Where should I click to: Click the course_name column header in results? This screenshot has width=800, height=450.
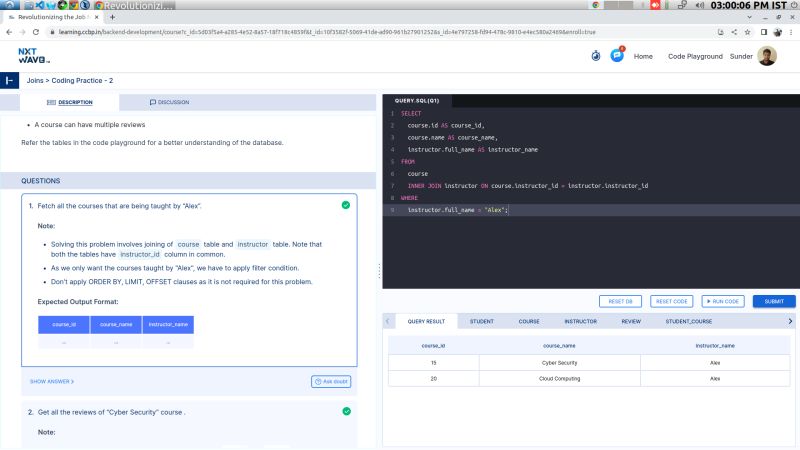(559, 345)
